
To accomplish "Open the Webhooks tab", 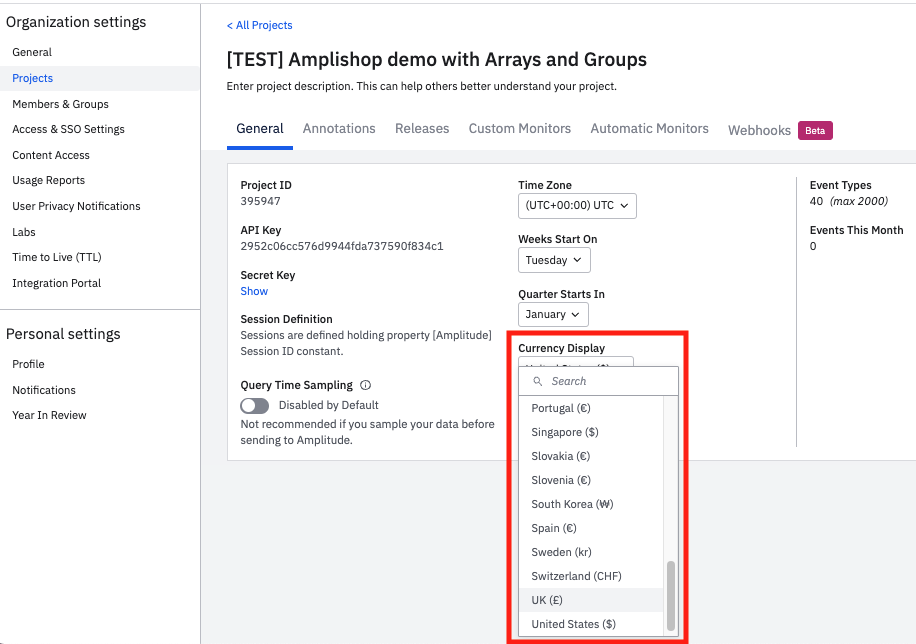I will (x=759, y=130).
